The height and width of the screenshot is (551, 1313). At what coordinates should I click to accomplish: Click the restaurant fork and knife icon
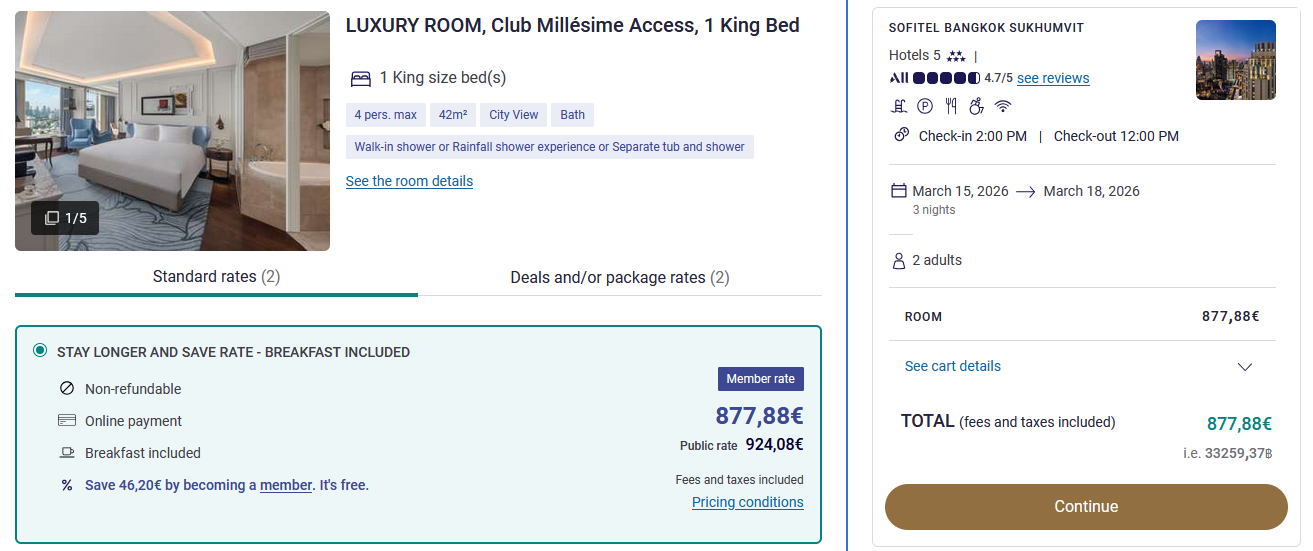(x=951, y=106)
